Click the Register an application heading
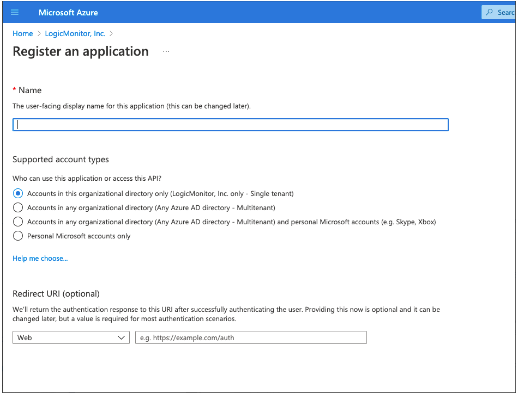The width and height of the screenshot is (517, 393). (x=81, y=52)
